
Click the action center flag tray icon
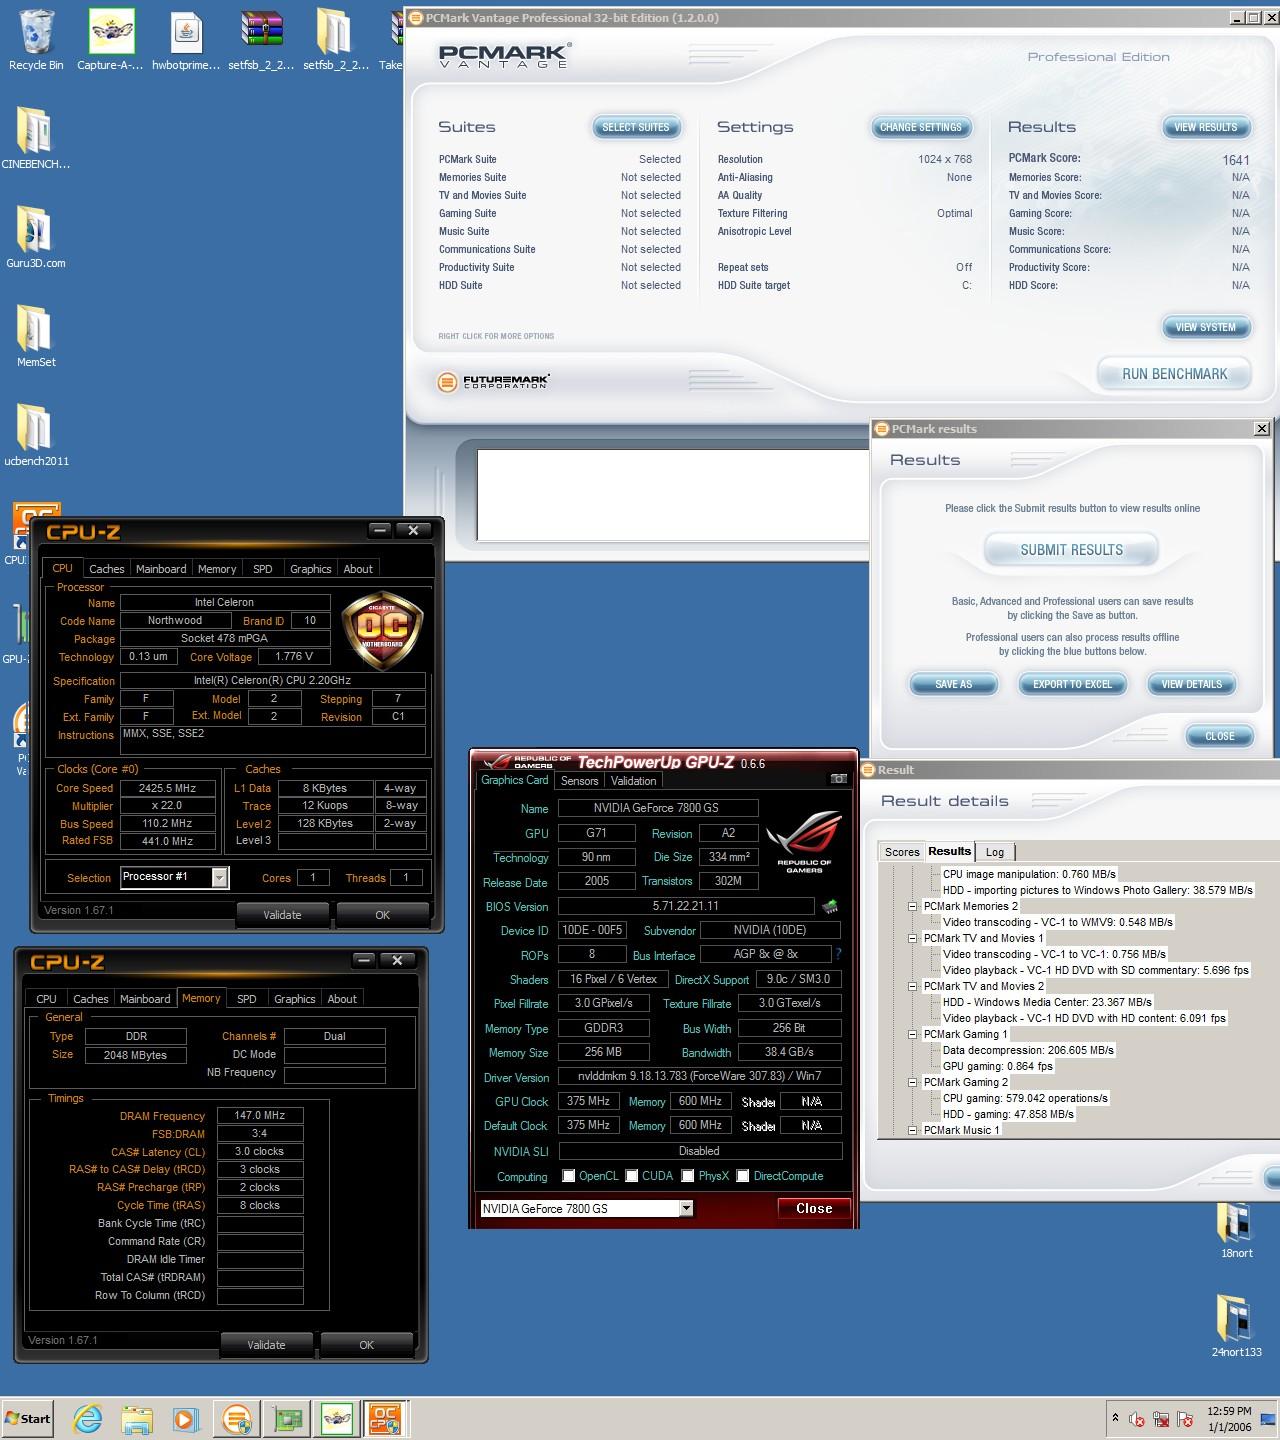click(x=1185, y=1419)
